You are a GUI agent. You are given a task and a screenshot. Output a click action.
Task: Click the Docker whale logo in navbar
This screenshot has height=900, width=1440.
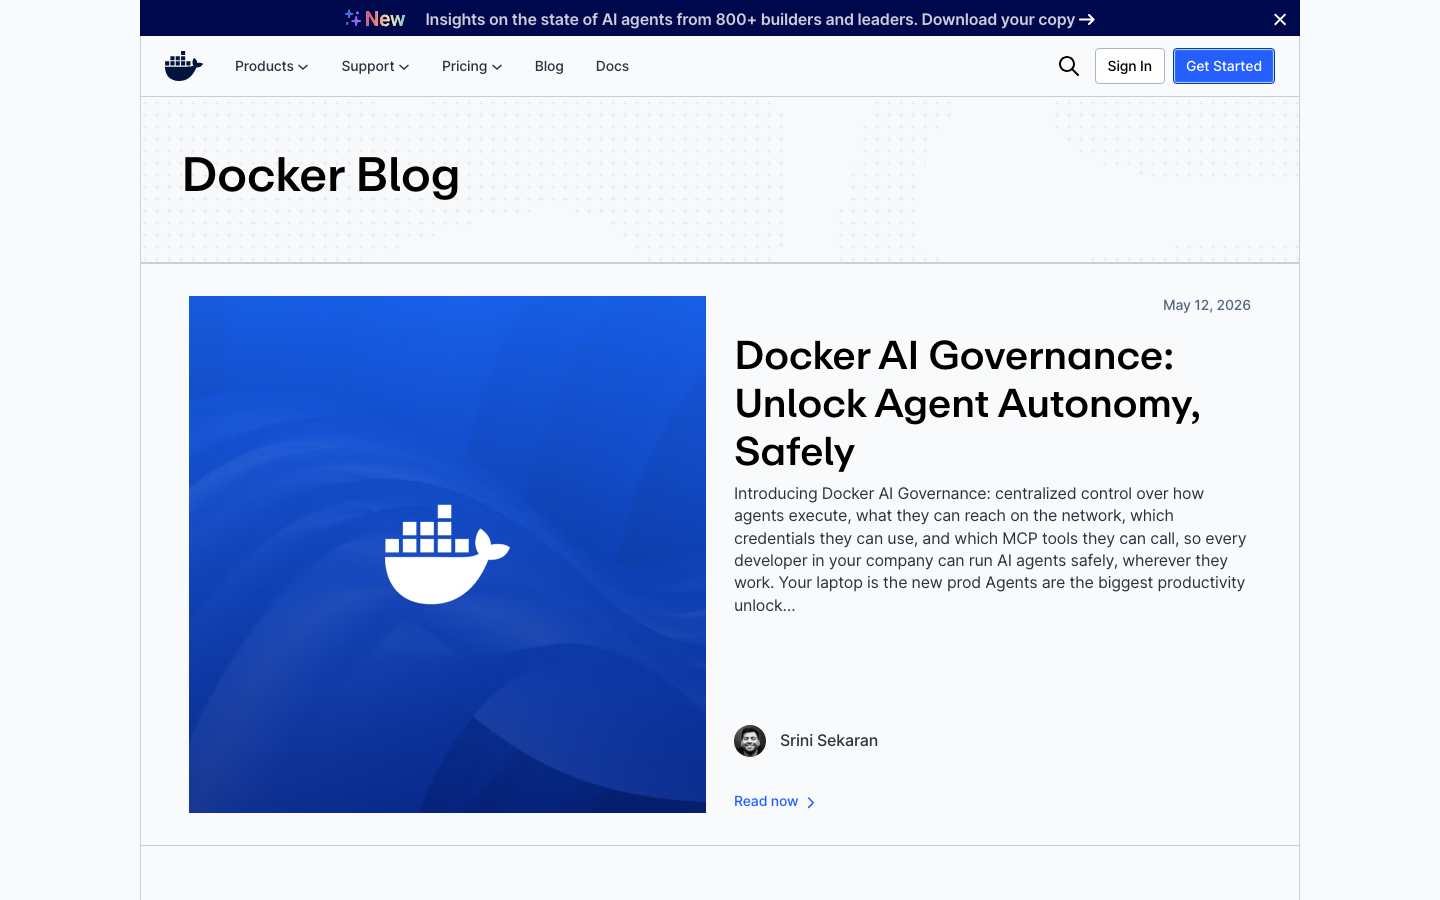click(184, 66)
